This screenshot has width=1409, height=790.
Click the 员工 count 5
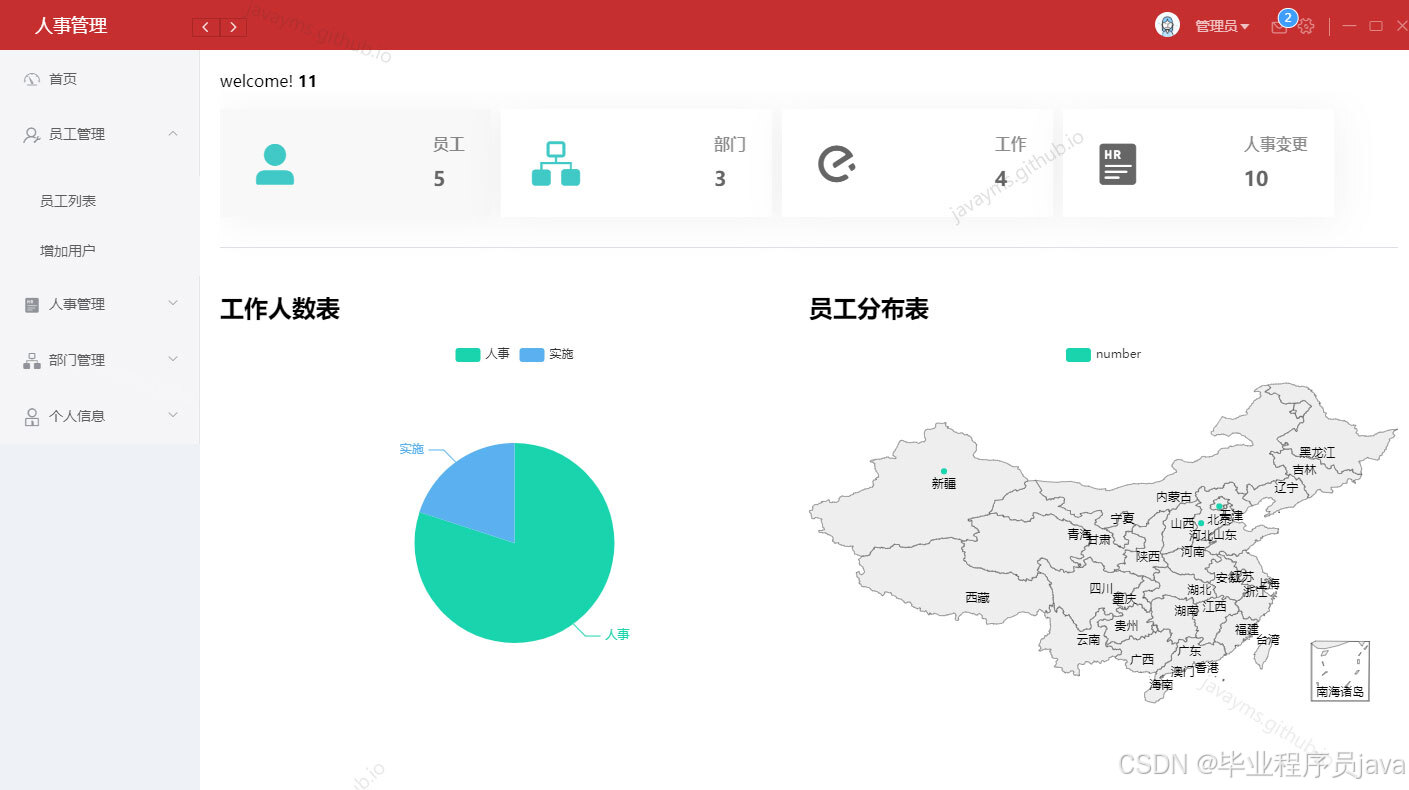439,179
